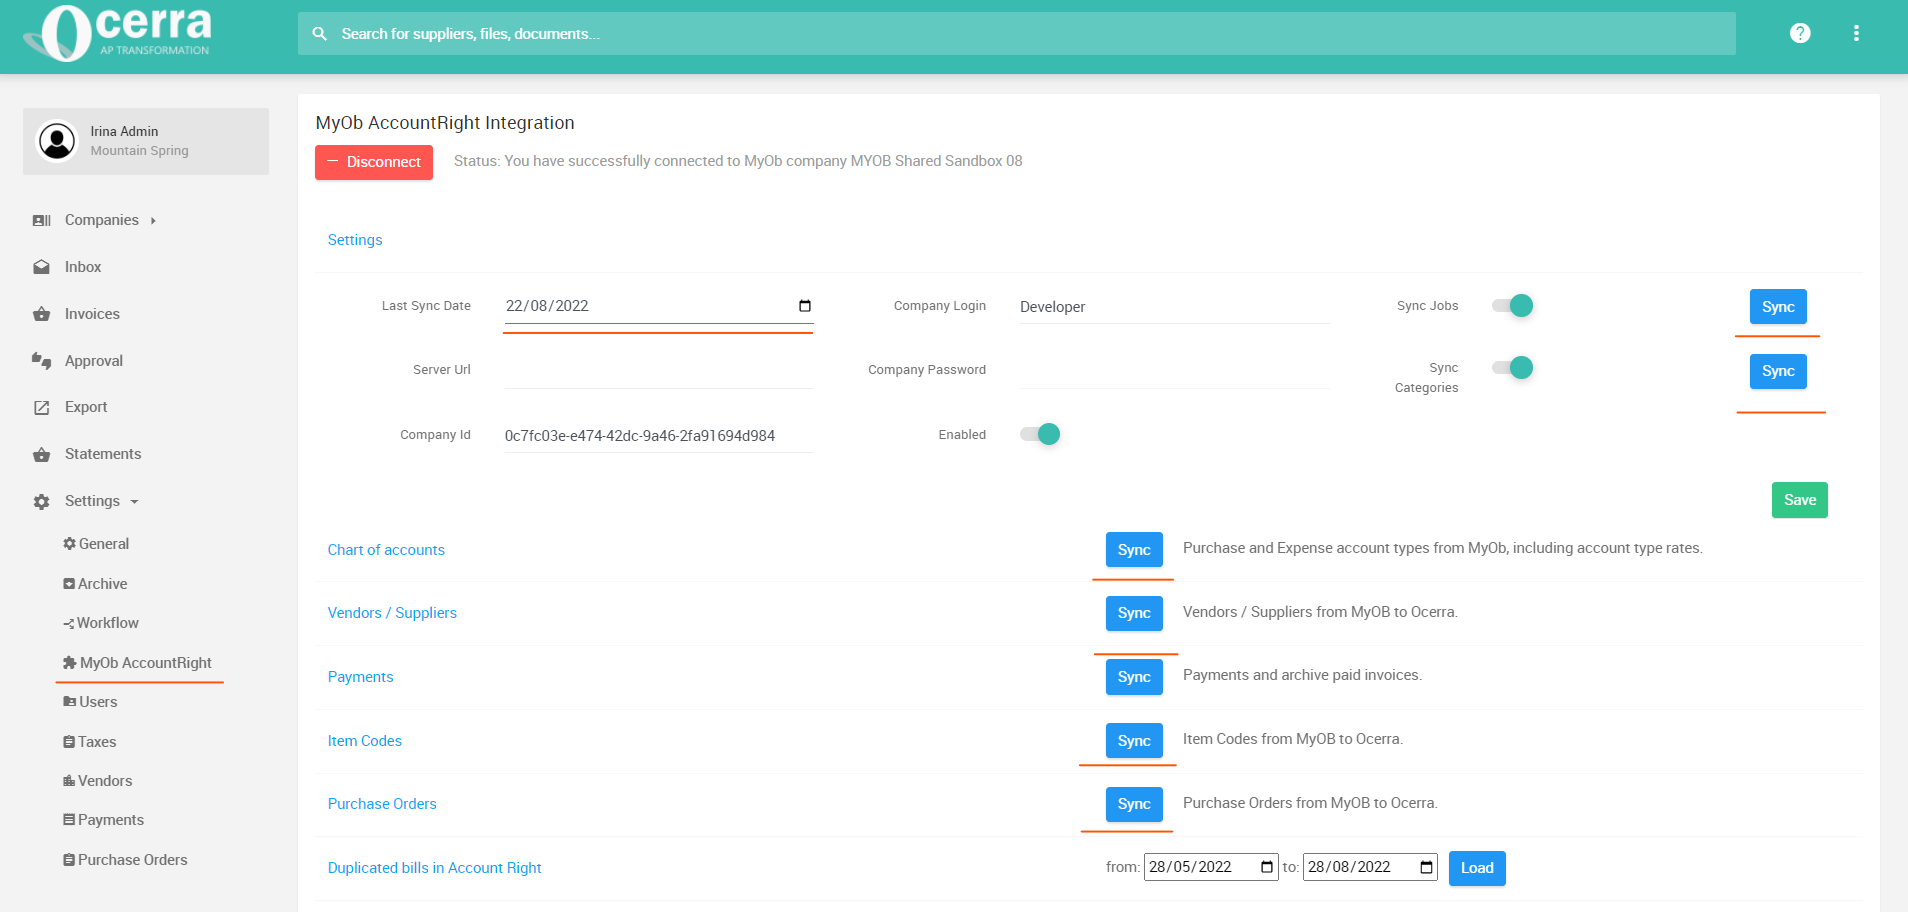The image size is (1908, 912).
Task: Click the Inbox envelope icon
Action: pyautogui.click(x=42, y=267)
